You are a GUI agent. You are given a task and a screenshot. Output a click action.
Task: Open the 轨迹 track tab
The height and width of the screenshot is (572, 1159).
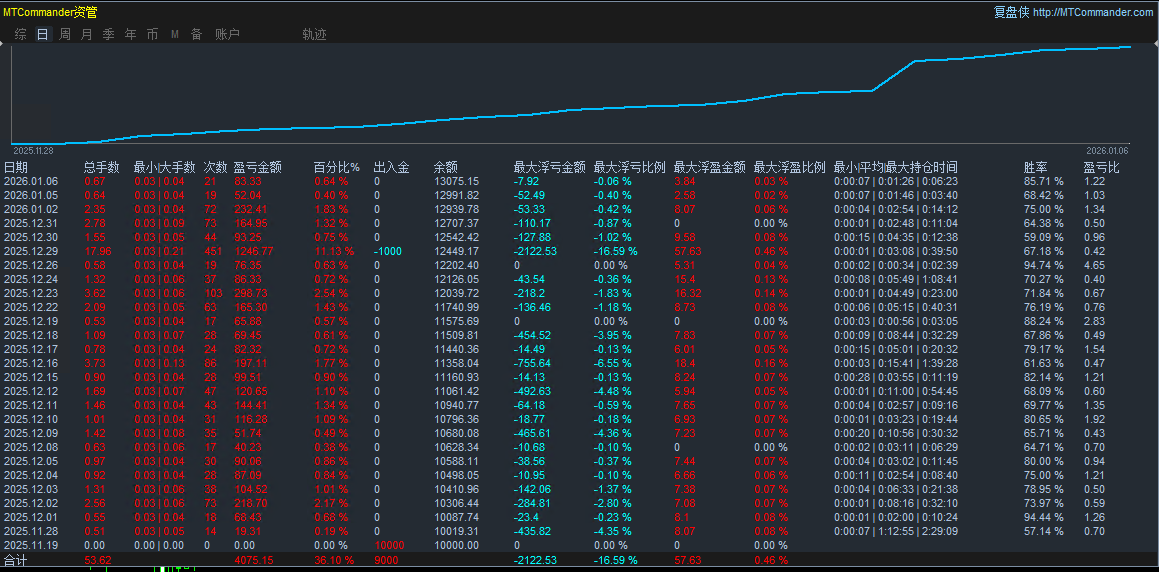314,34
